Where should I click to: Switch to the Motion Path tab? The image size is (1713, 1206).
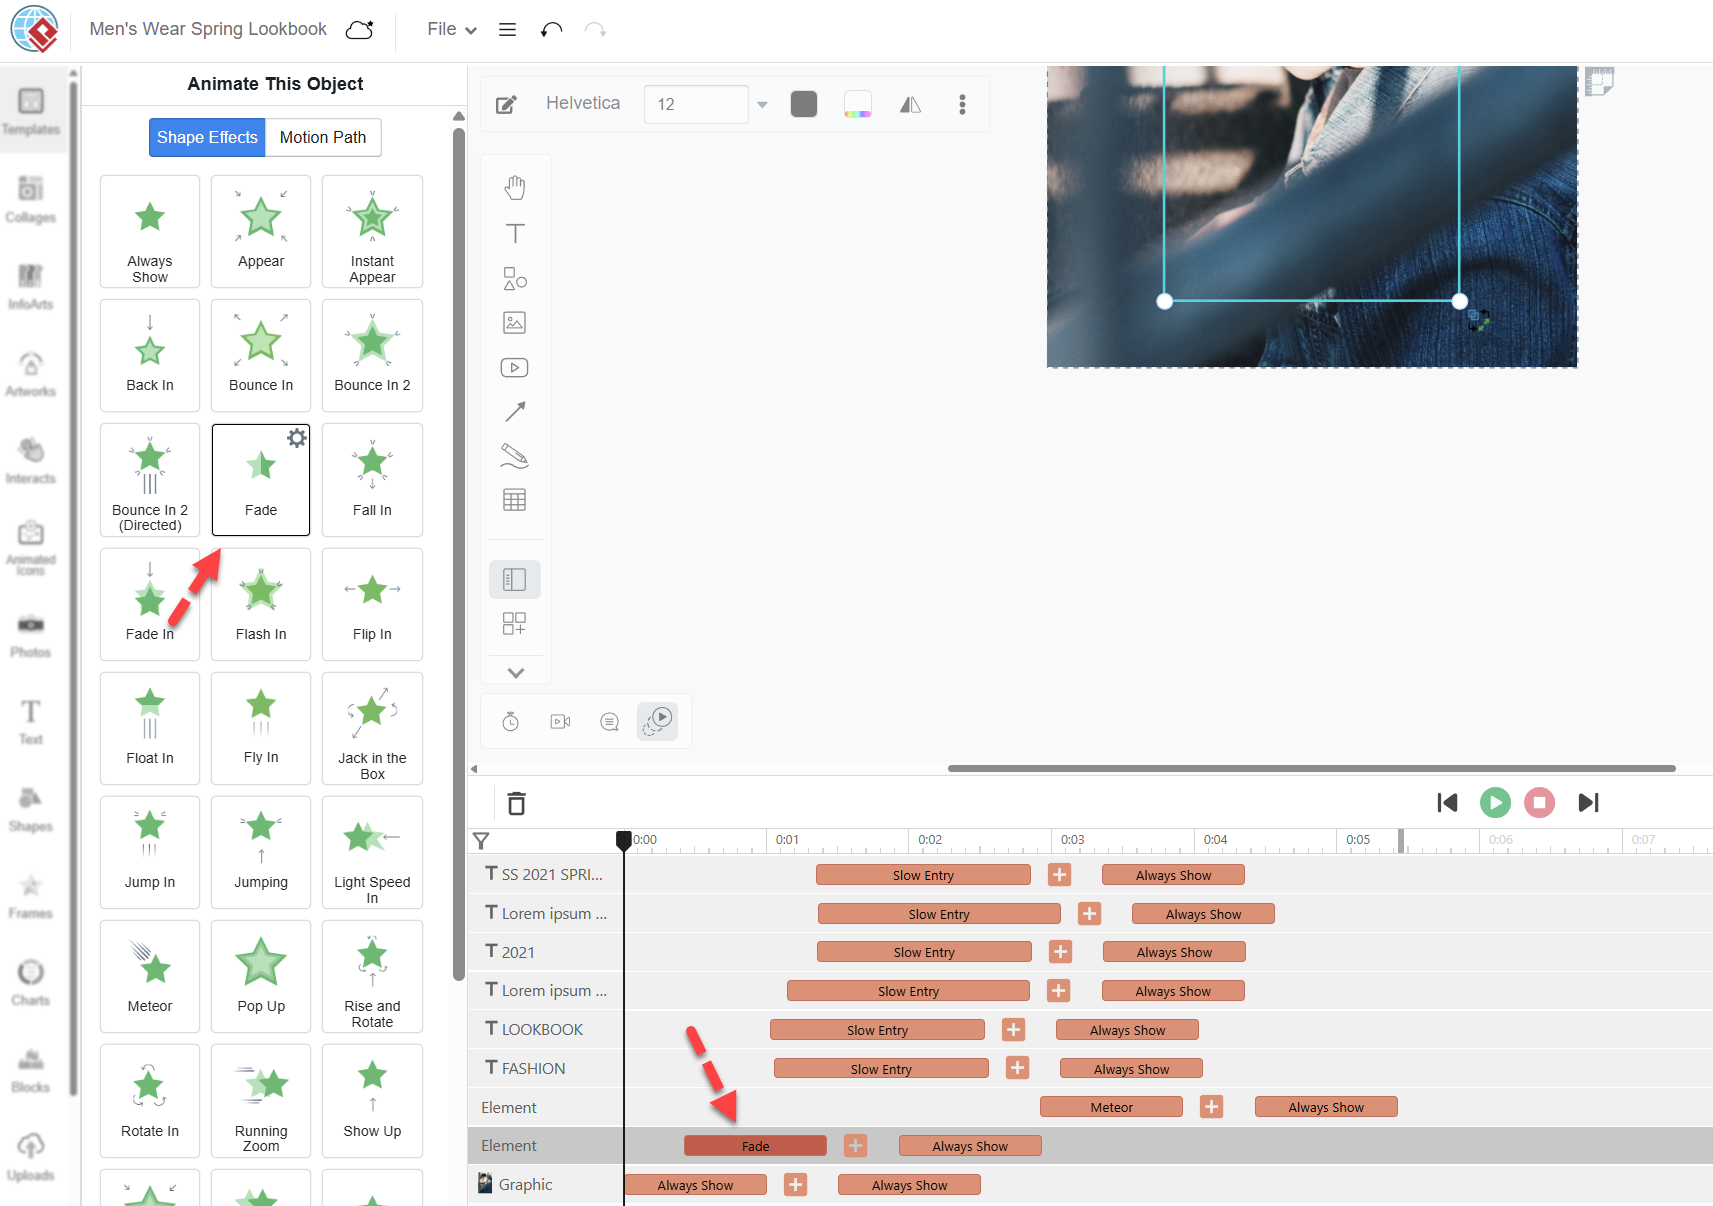coord(322,137)
